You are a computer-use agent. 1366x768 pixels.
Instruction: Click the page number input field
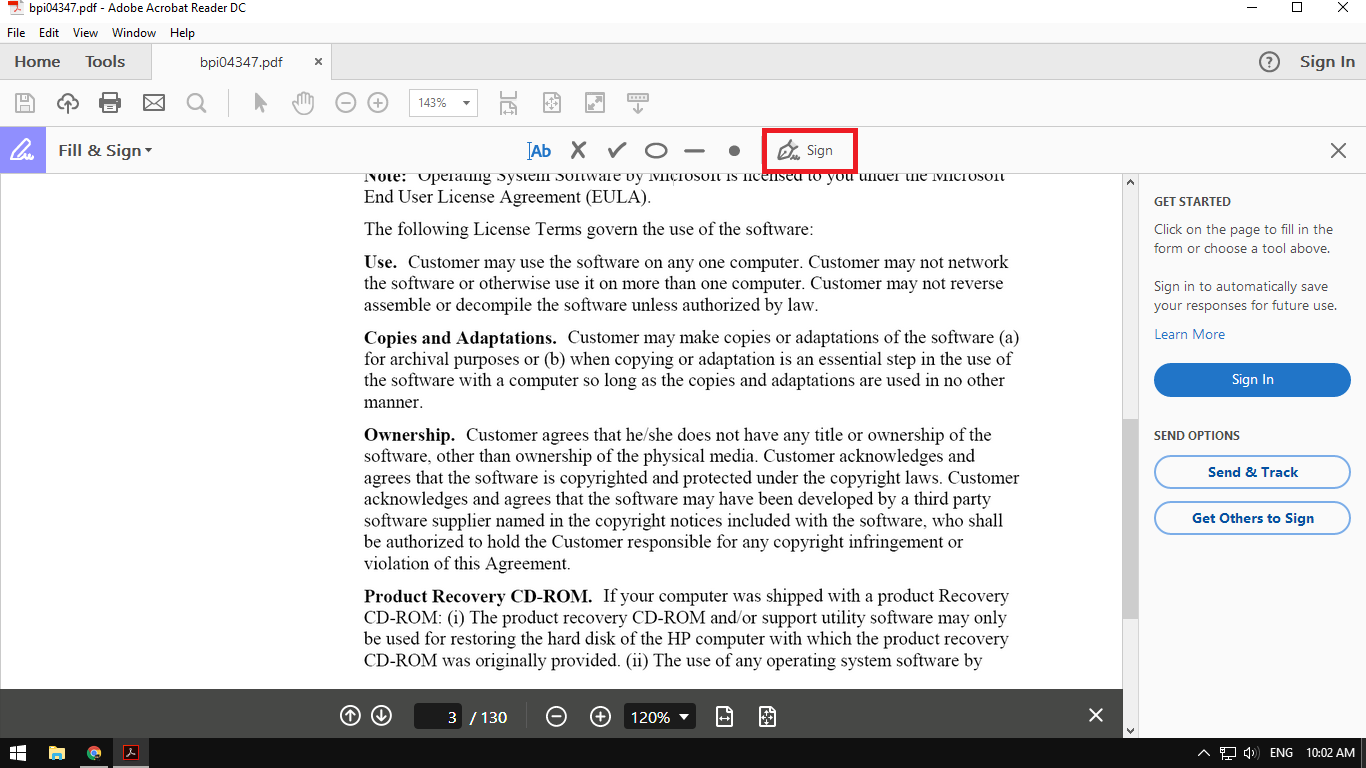click(438, 717)
